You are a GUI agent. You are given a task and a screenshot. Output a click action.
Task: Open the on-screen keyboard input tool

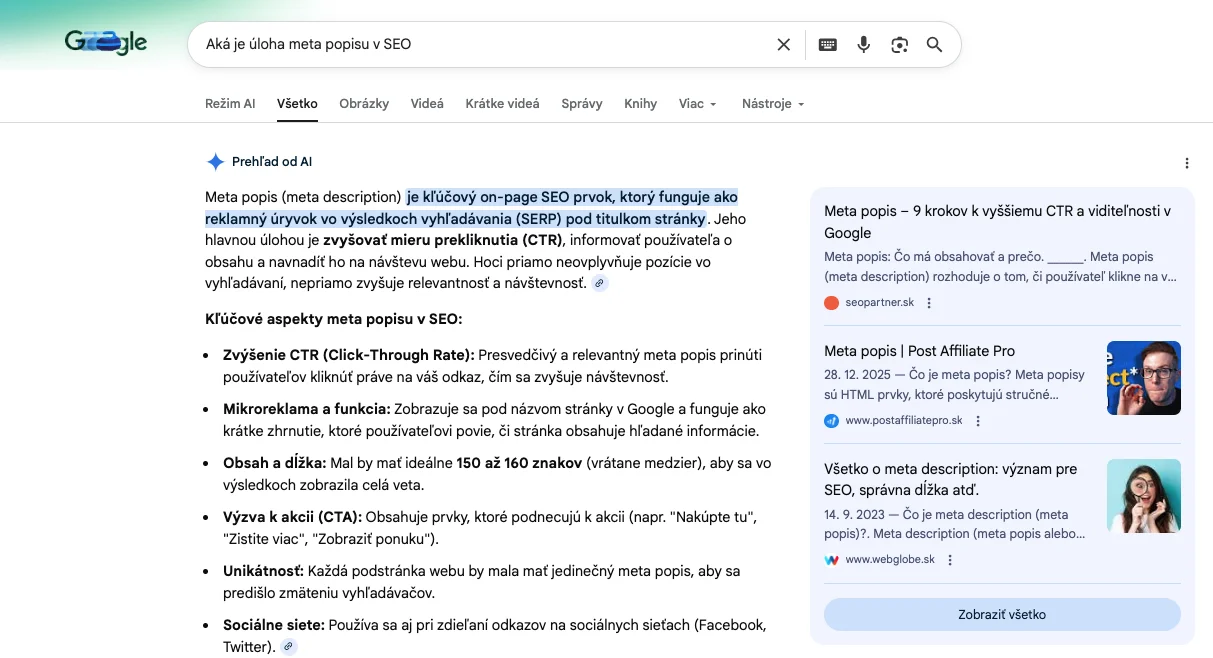[827, 45]
